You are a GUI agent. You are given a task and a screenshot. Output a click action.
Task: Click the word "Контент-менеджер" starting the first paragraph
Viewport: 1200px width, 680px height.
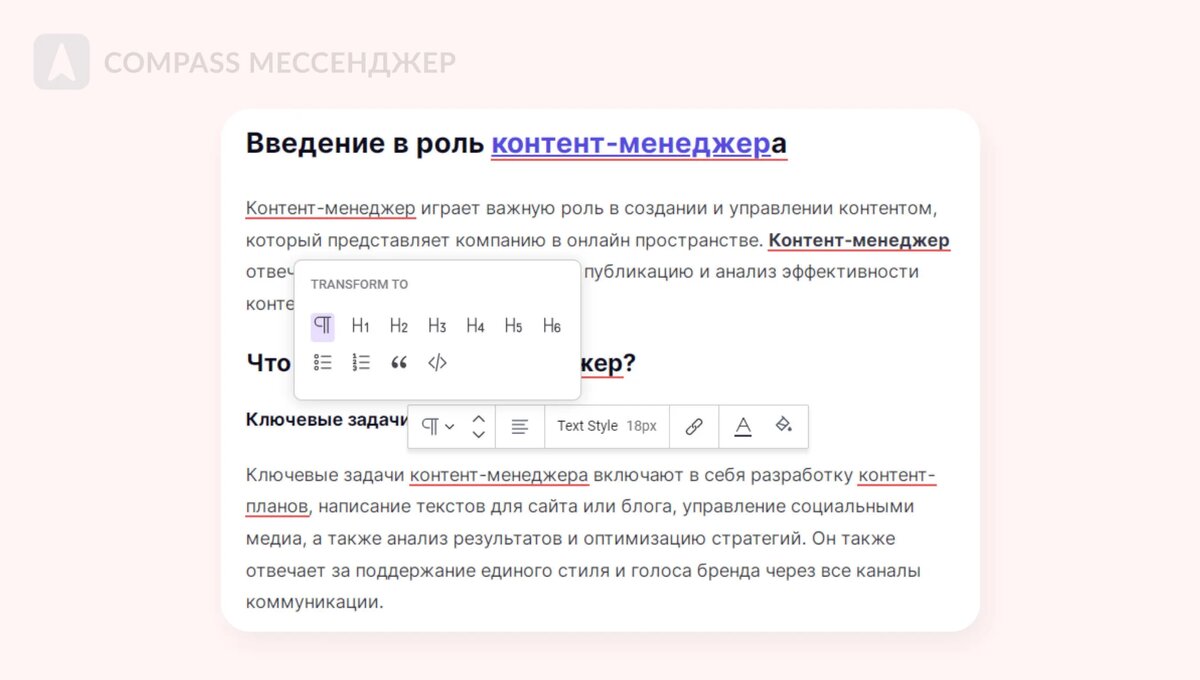(331, 209)
